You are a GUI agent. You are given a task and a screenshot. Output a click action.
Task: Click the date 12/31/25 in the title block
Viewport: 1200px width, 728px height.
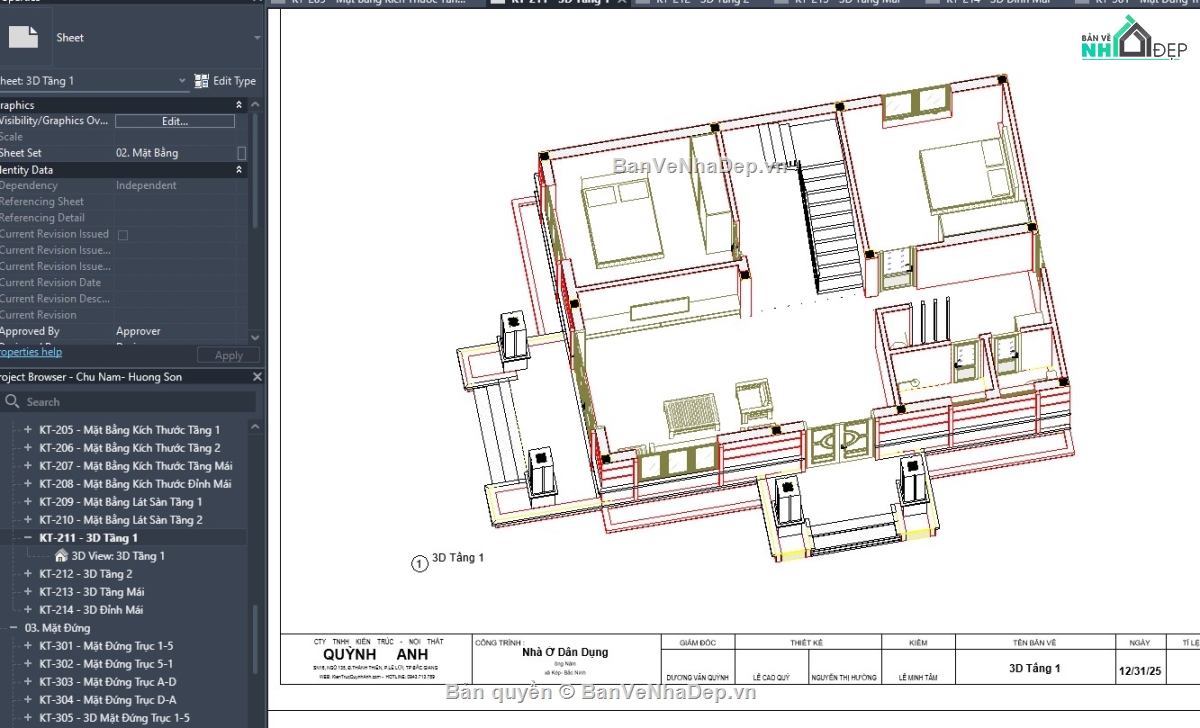pos(1139,670)
